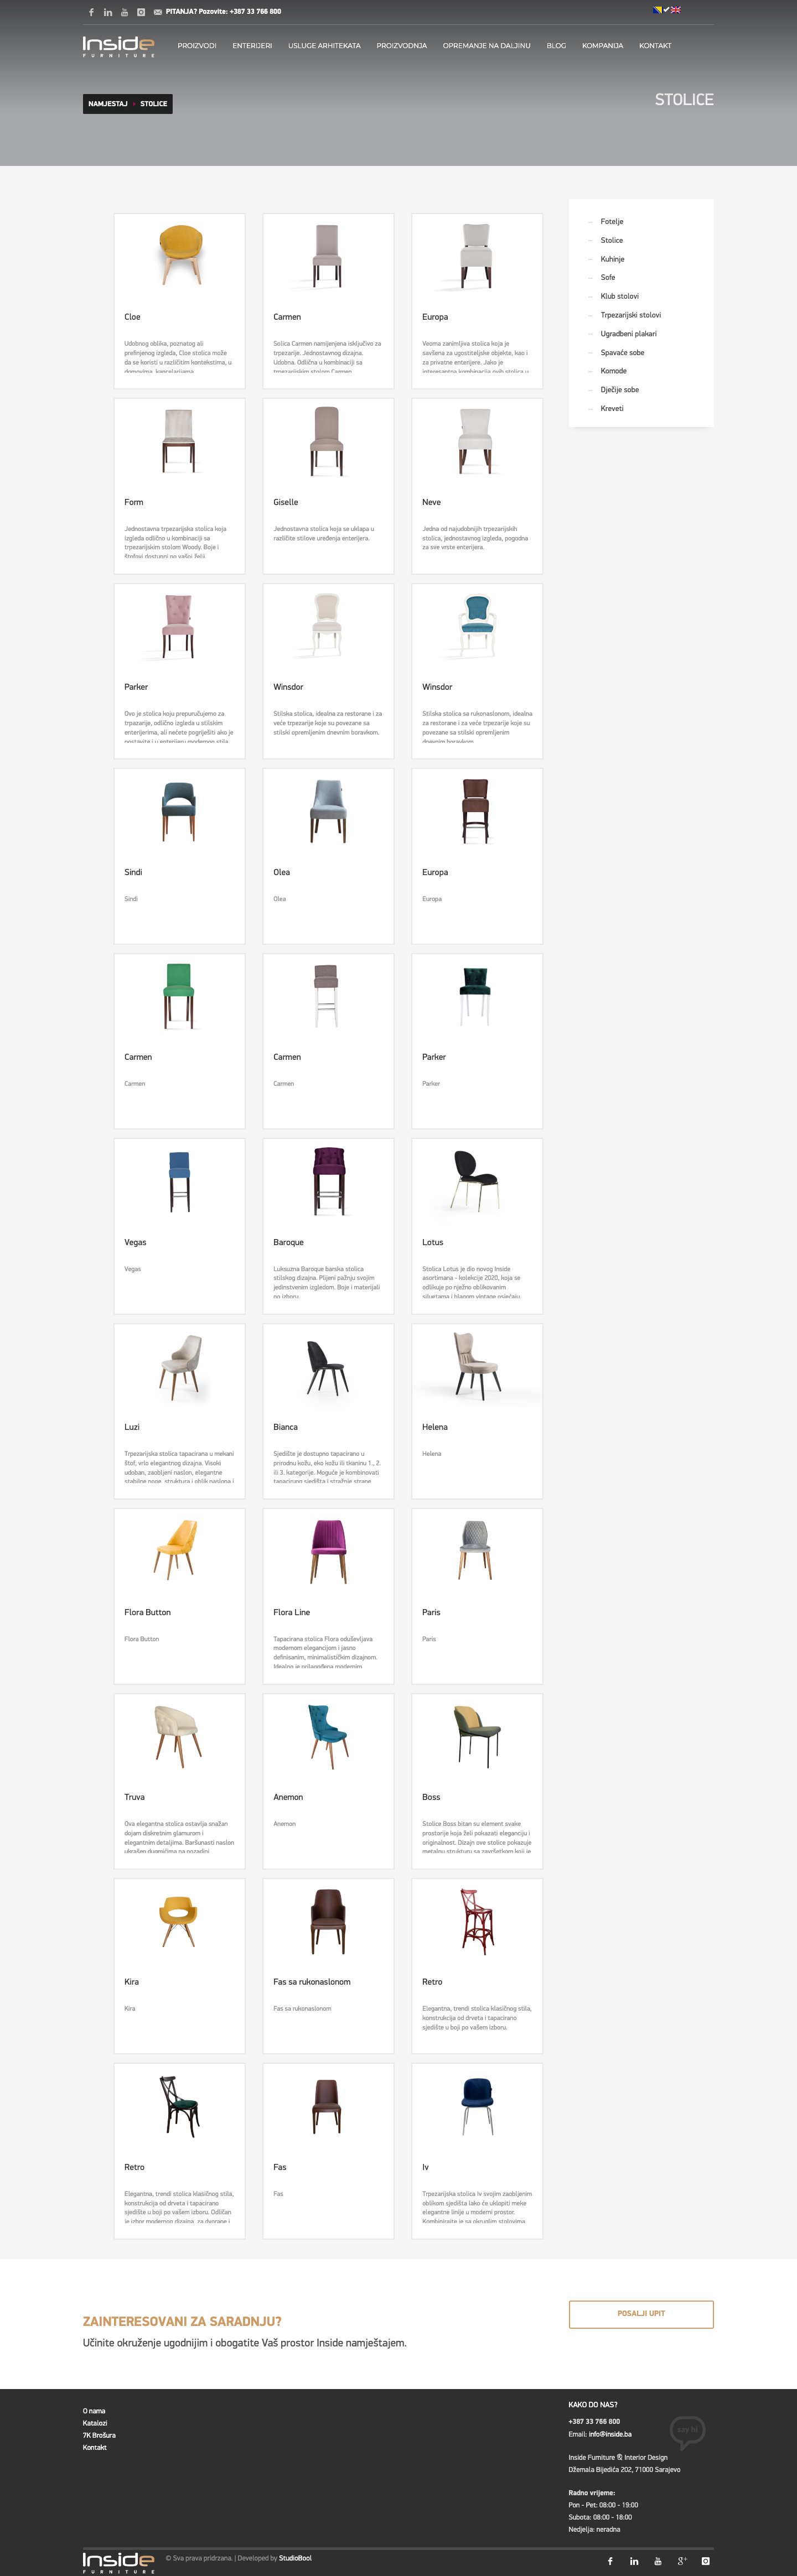
Task: Select Trpezarijski stolovi in the sidebar
Action: 630,315
